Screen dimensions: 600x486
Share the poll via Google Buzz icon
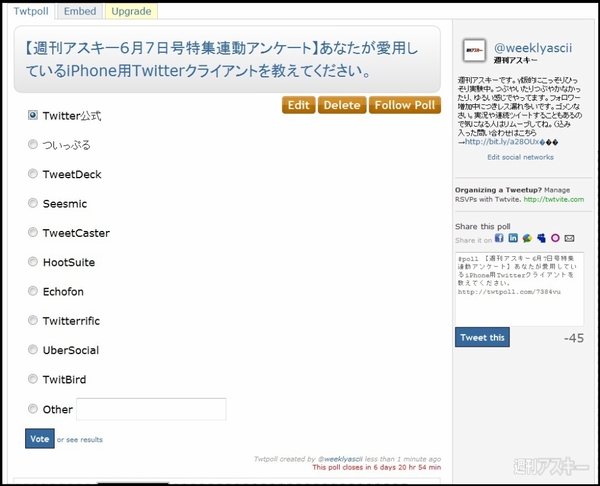pos(527,238)
